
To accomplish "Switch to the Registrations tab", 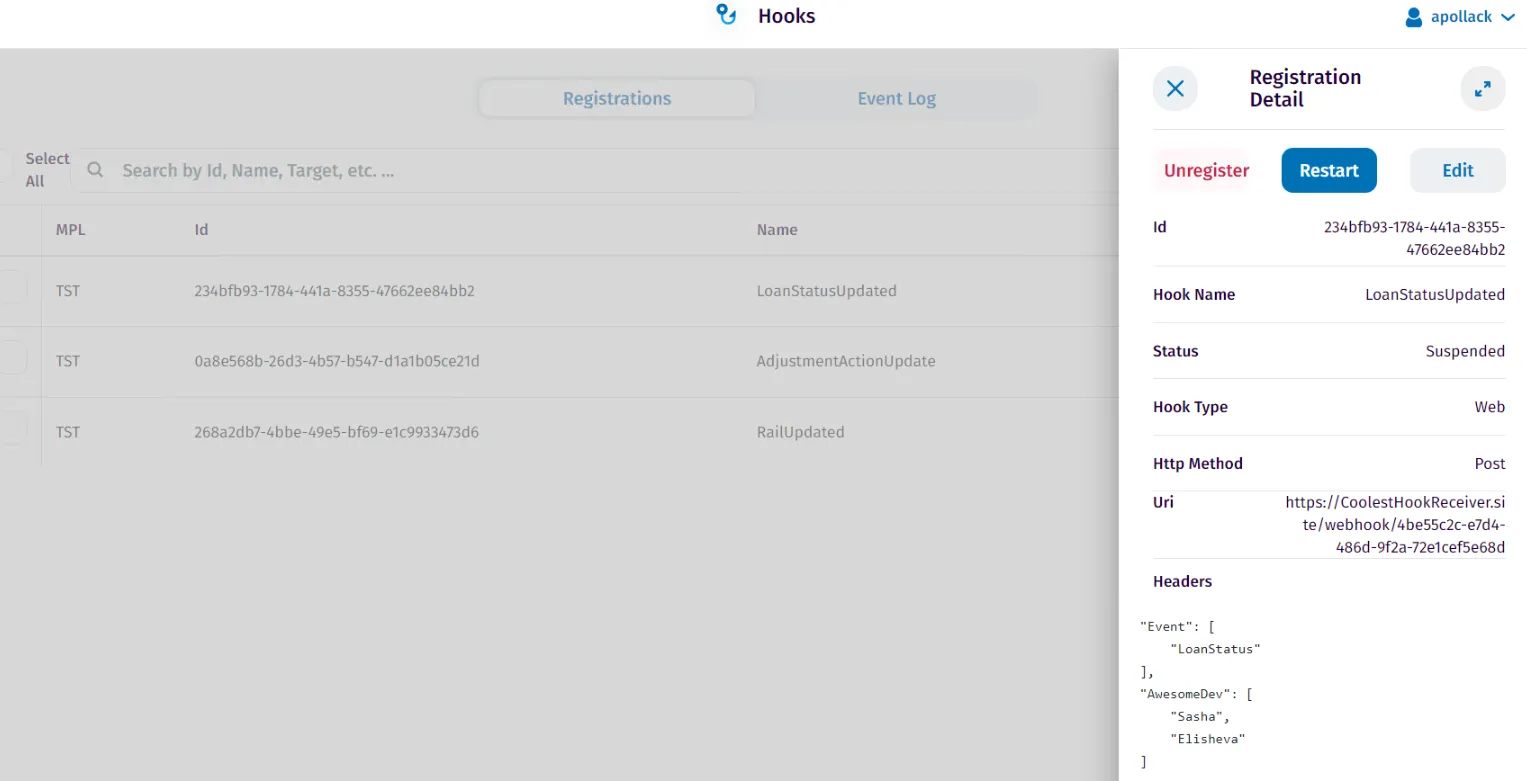I will [x=617, y=99].
